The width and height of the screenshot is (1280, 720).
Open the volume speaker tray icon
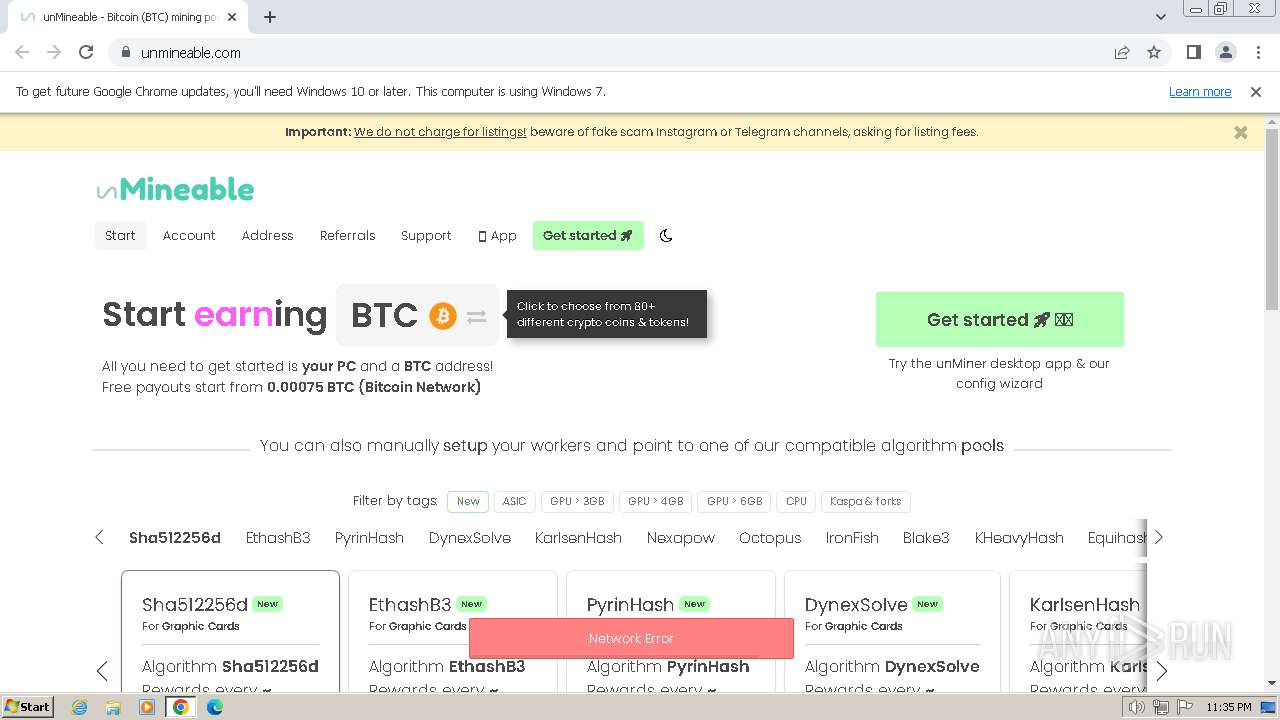click(1137, 707)
